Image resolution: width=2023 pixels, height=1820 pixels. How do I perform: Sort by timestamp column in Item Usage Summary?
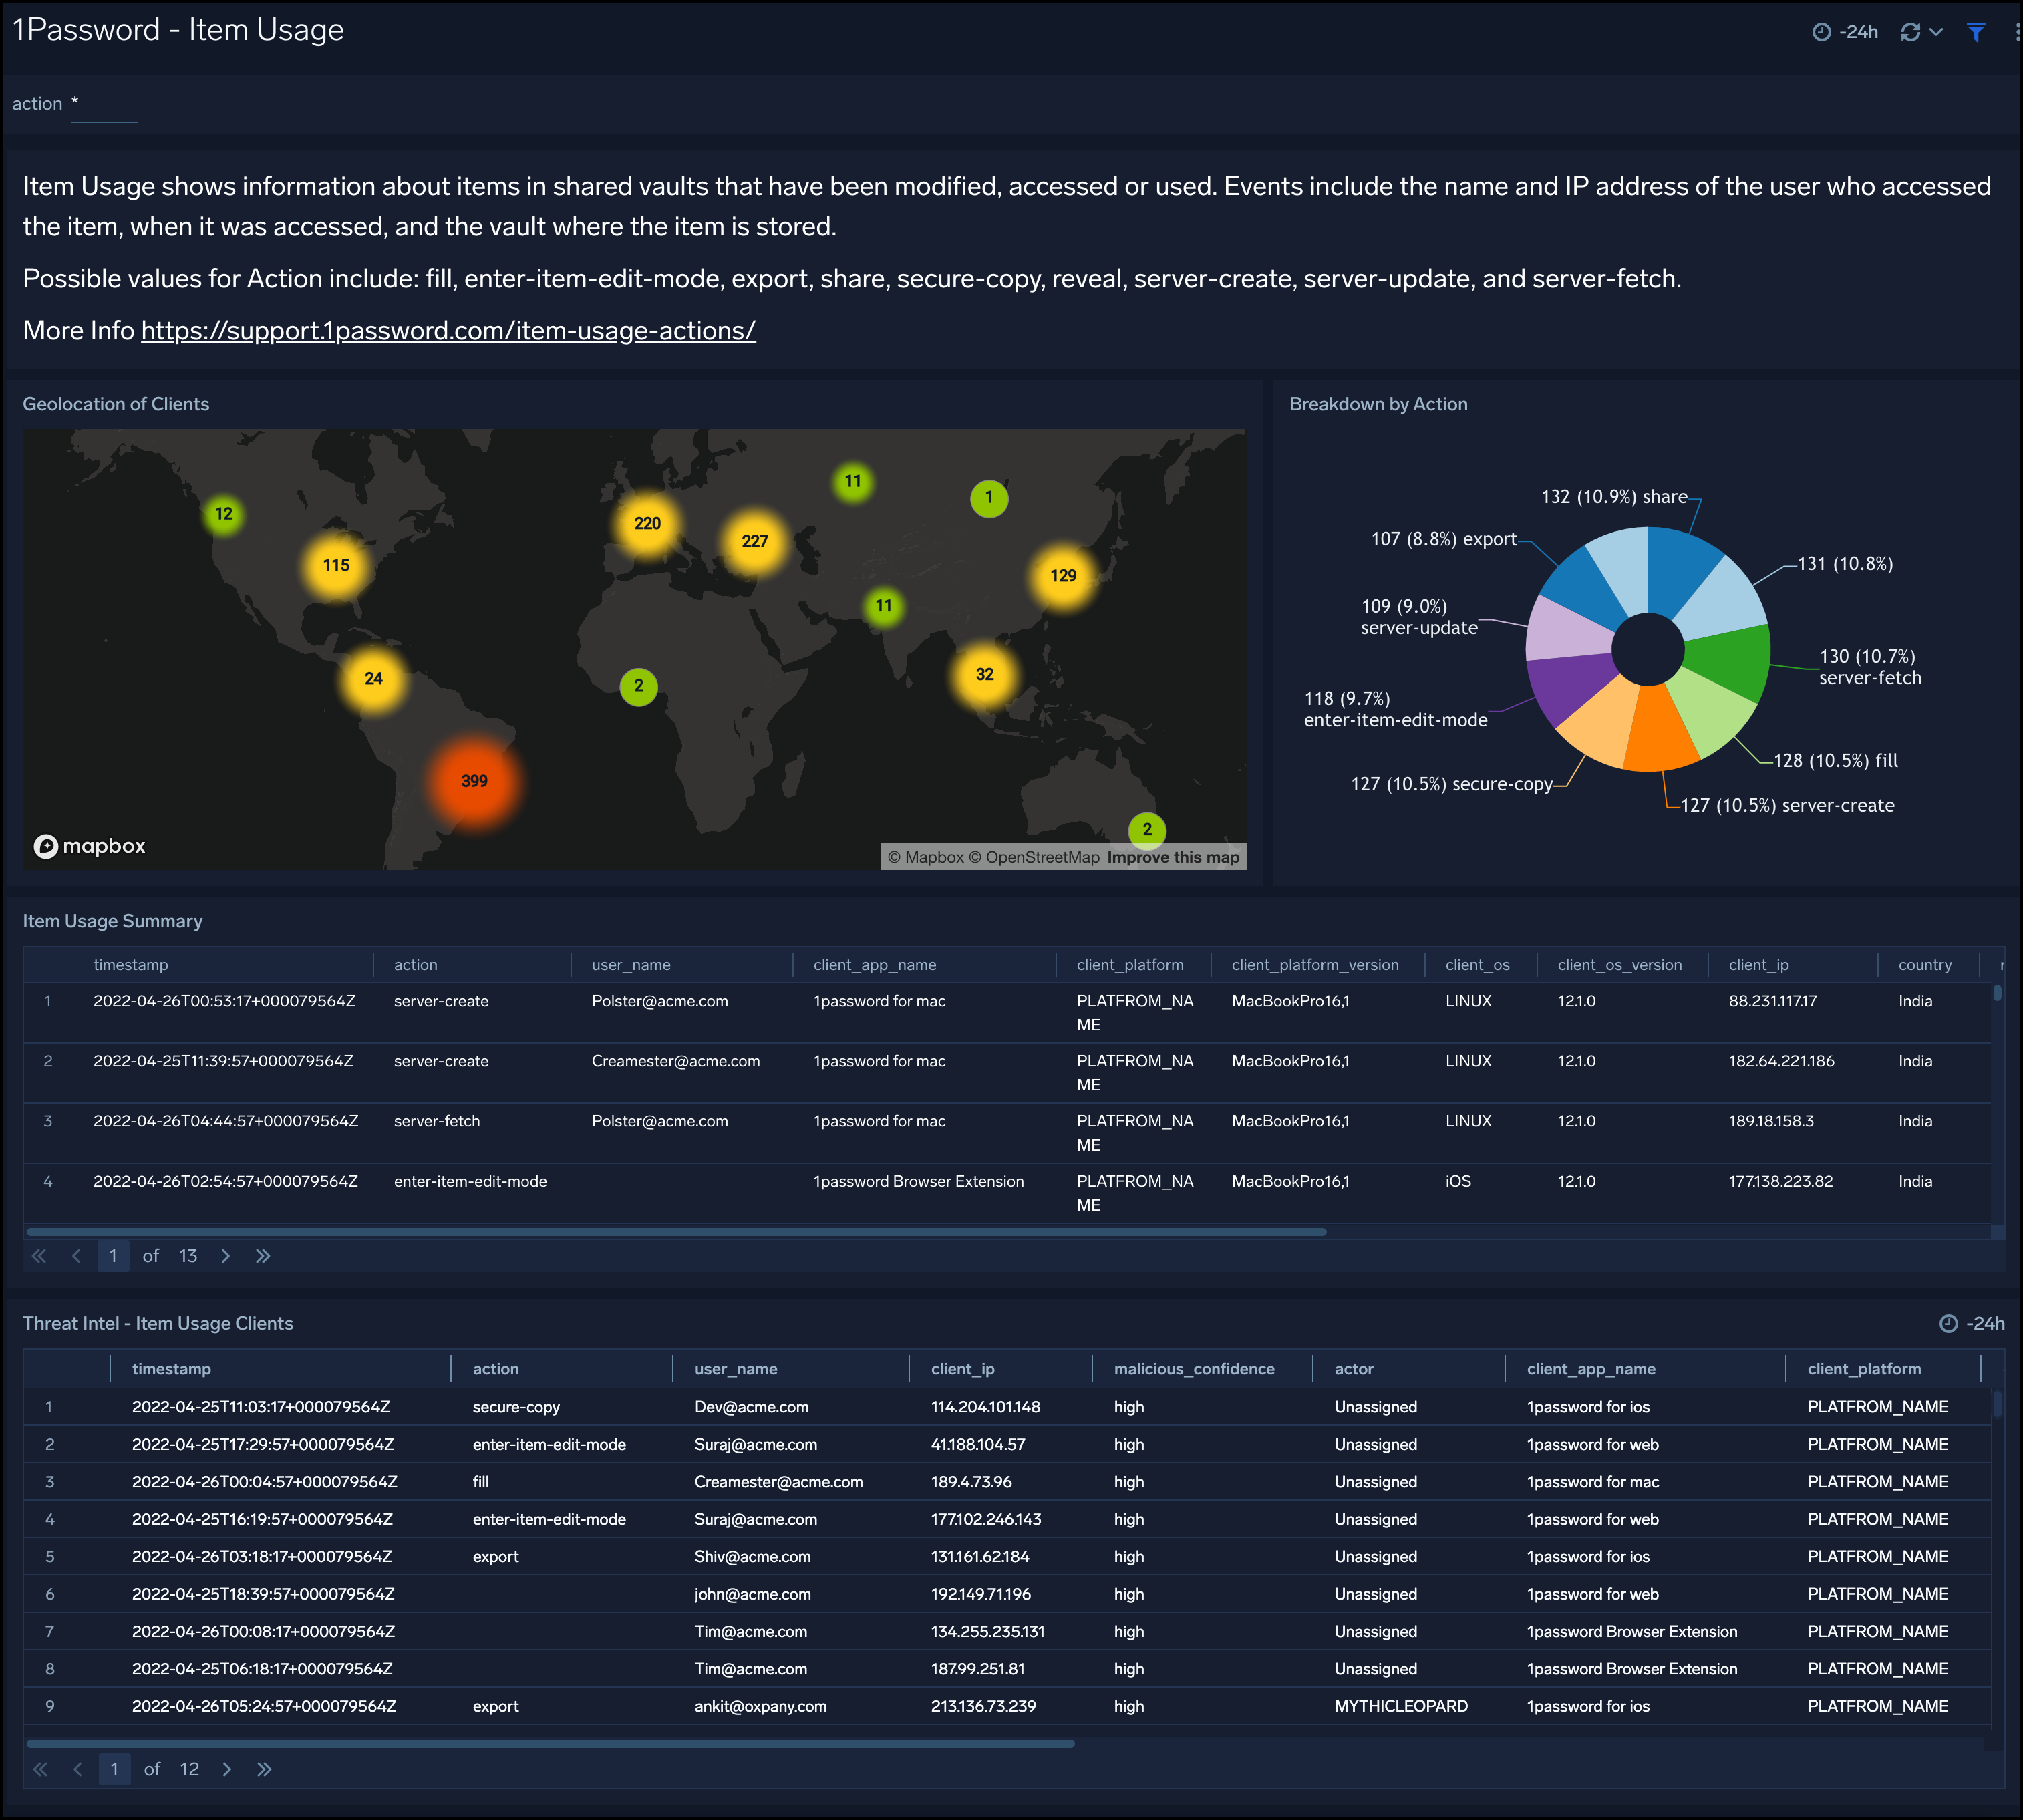click(x=131, y=965)
